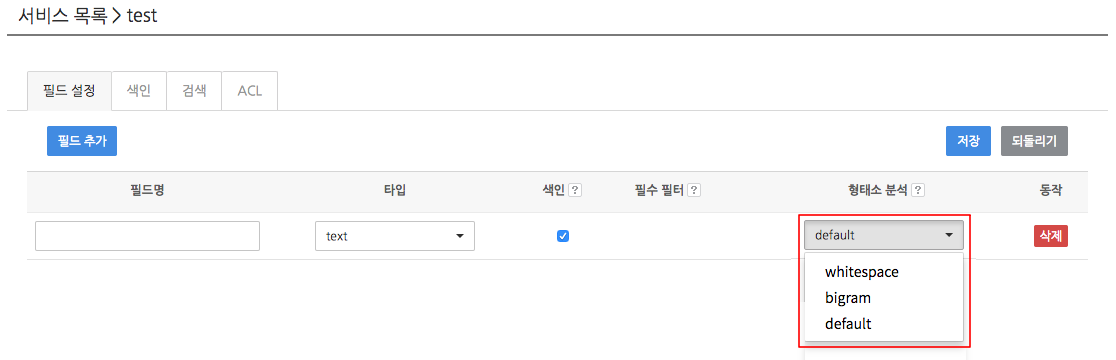Switch to the 검색 tab

coord(194,91)
